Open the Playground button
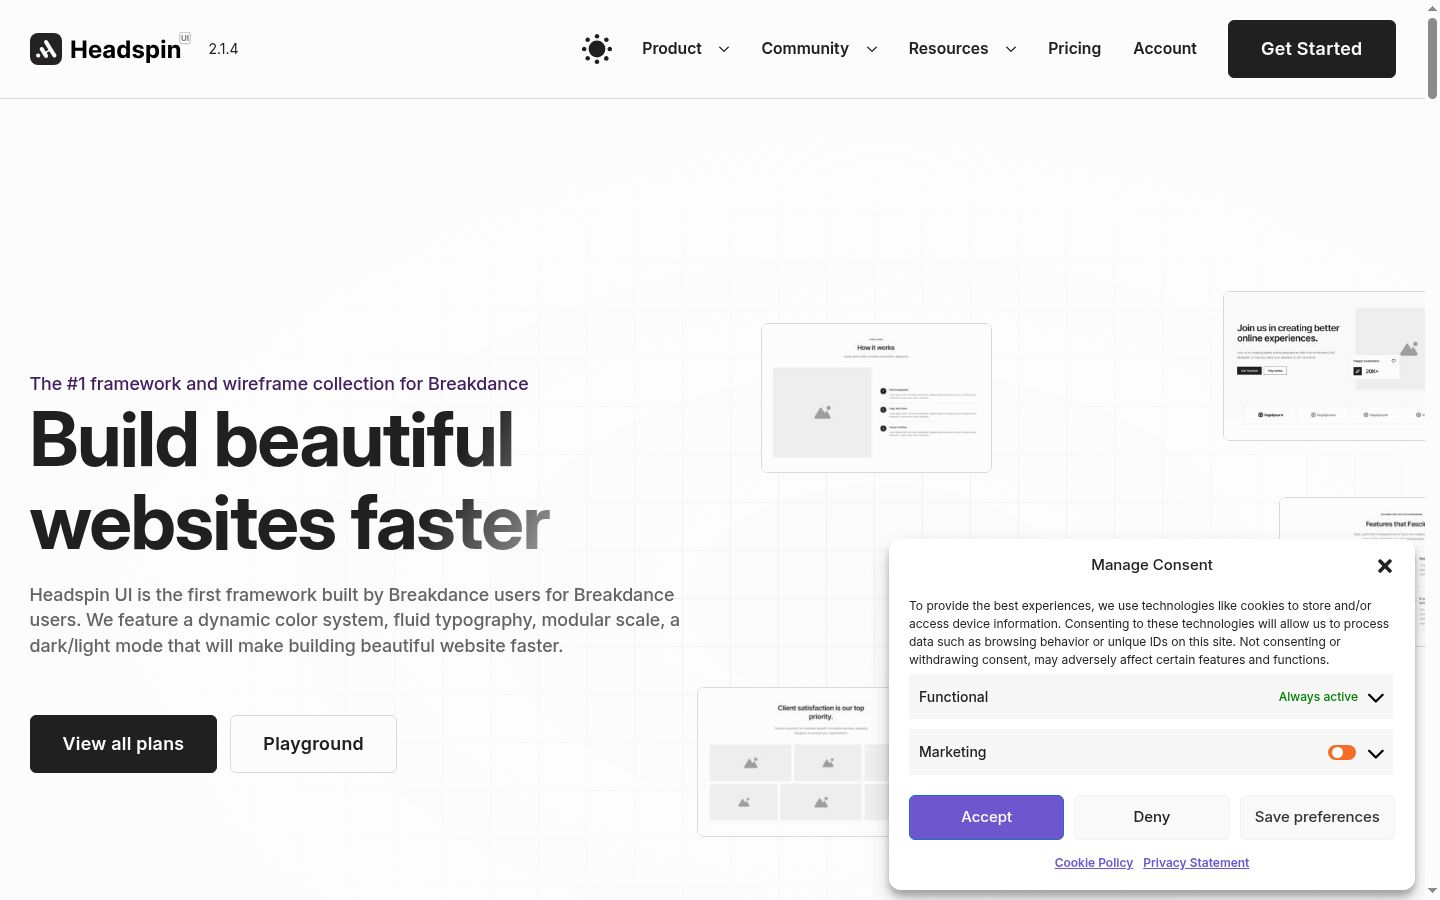The height and width of the screenshot is (900, 1440). click(313, 744)
